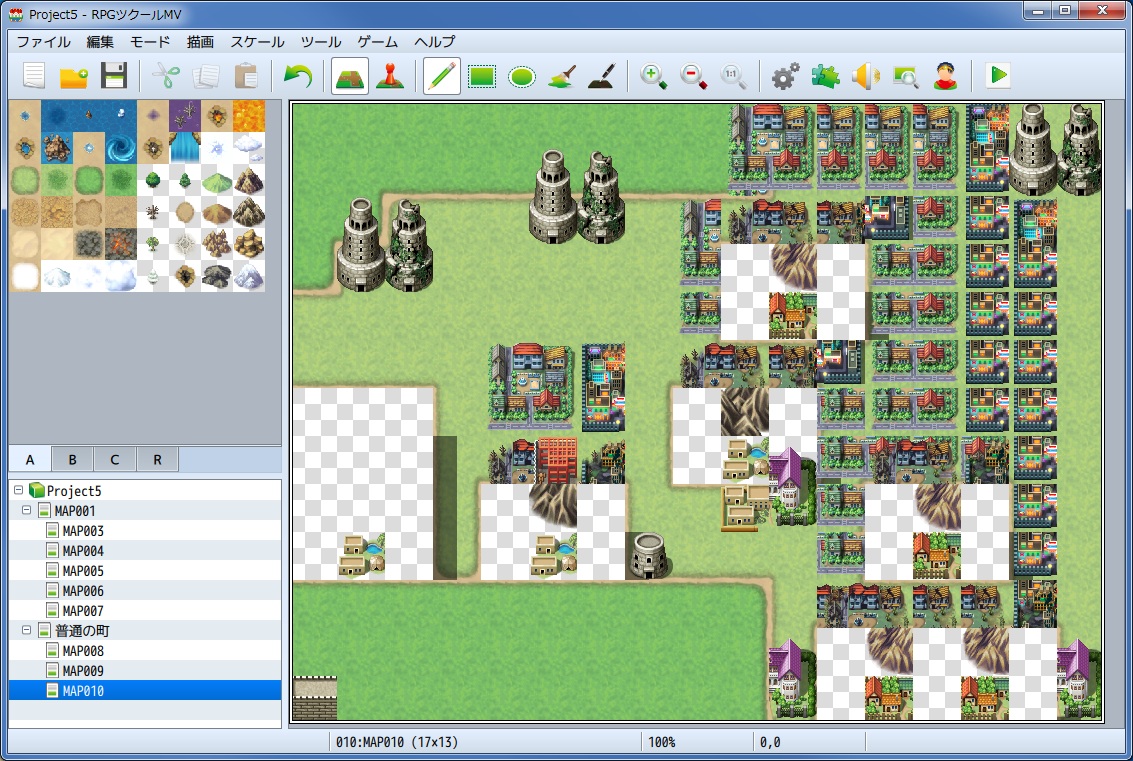
Task: Select the Ellipse drawing tool
Action: [x=522, y=75]
